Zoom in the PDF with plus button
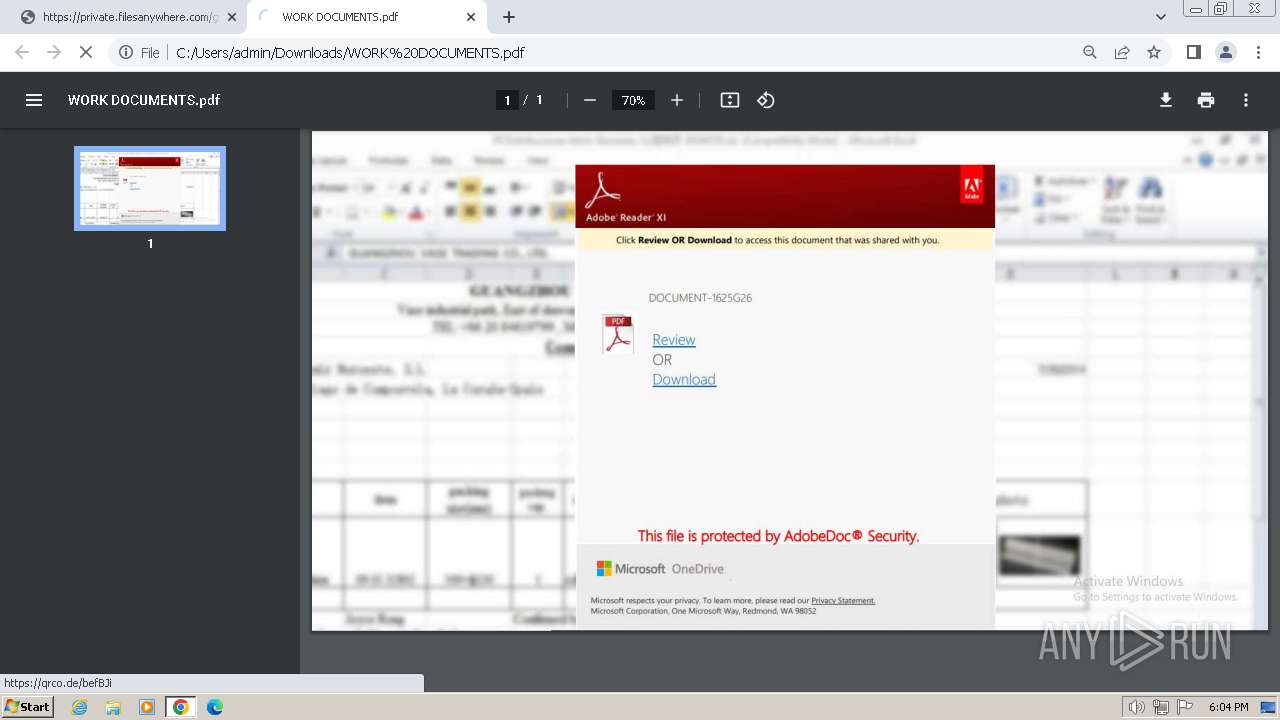Image resolution: width=1280 pixels, height=720 pixels. coord(677,100)
